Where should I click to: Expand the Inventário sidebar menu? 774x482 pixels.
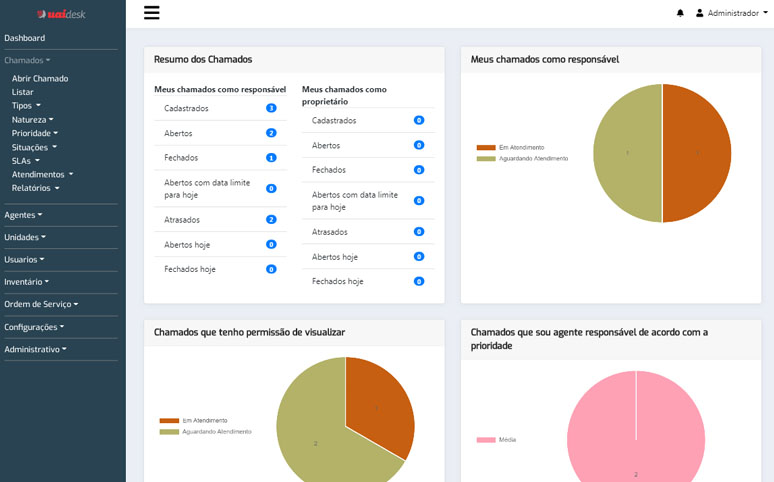(26, 282)
